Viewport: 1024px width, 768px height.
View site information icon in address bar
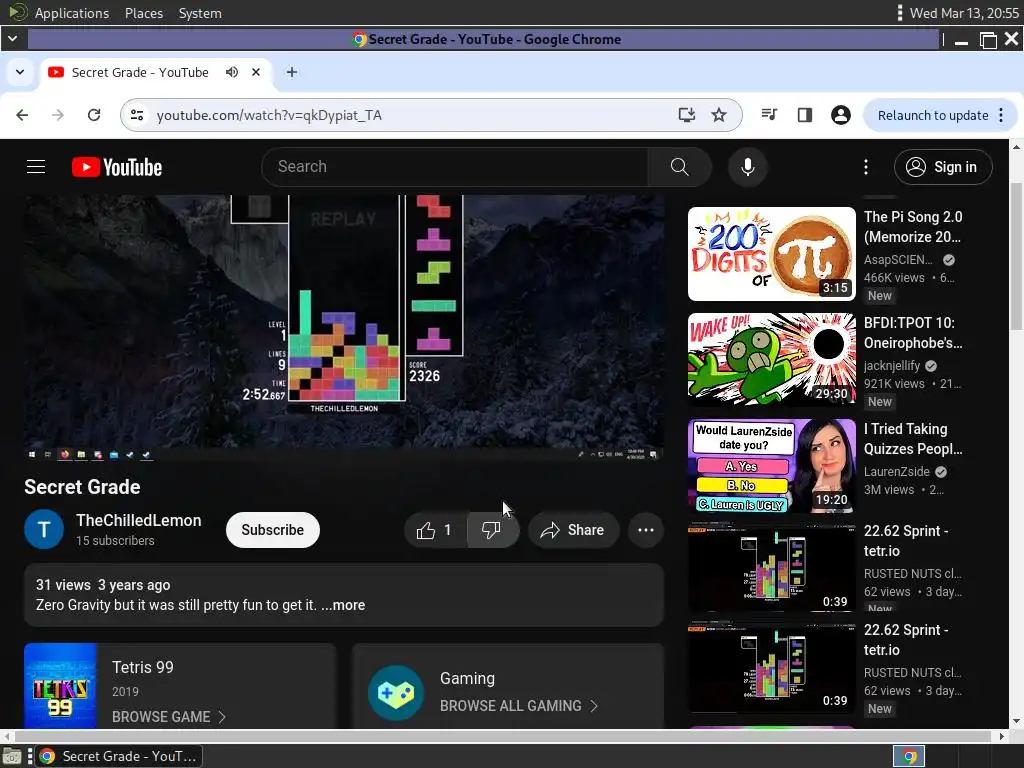[137, 115]
